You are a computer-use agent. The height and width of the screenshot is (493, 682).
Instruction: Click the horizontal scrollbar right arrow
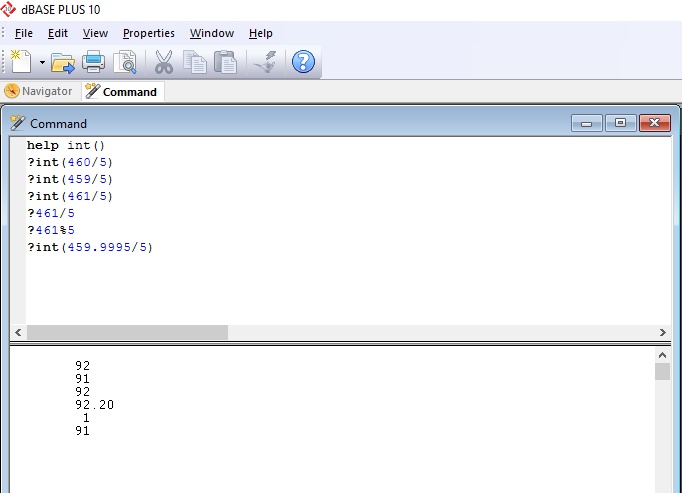coord(662,332)
